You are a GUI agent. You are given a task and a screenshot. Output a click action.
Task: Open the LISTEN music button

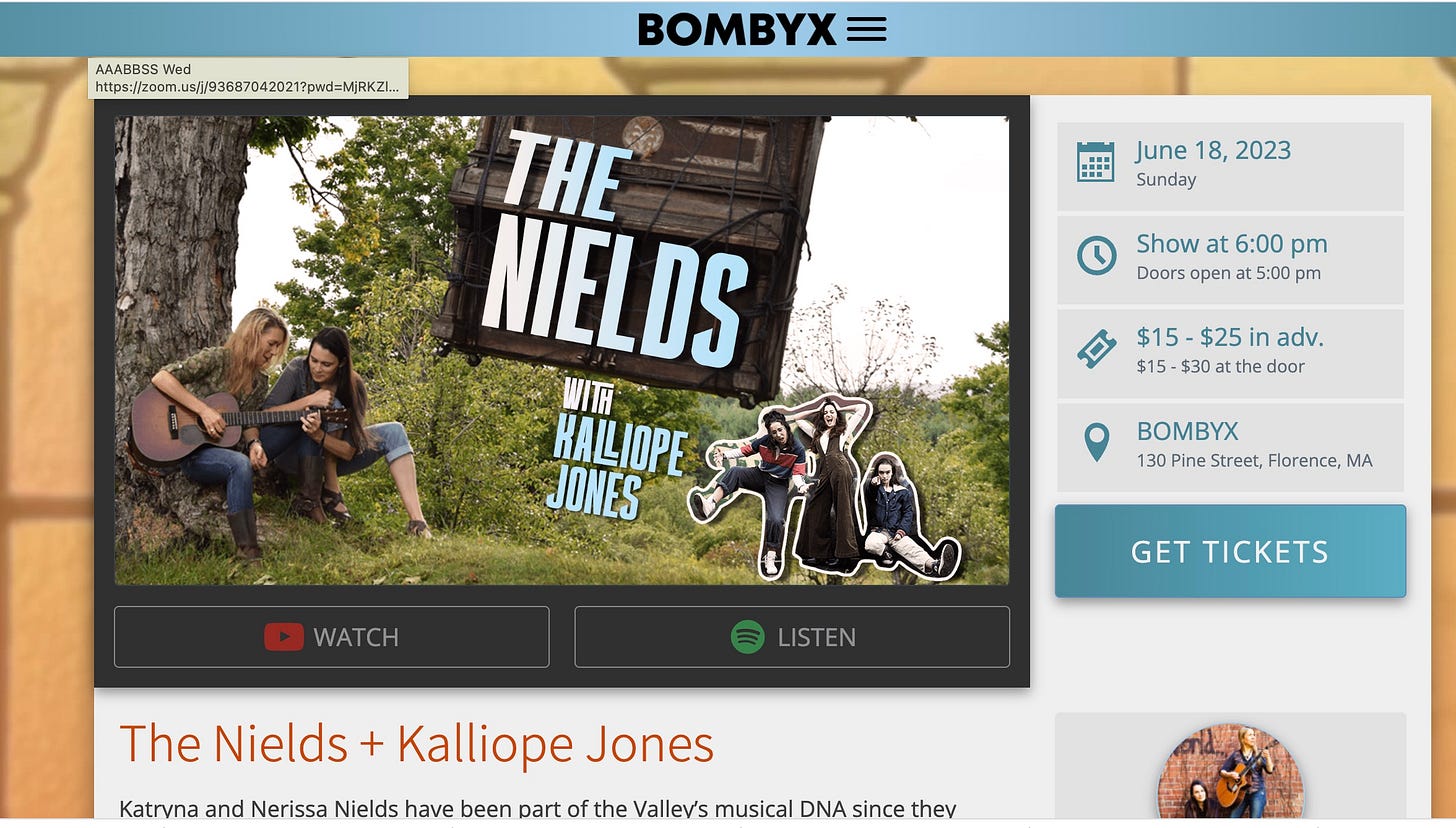[792, 637]
